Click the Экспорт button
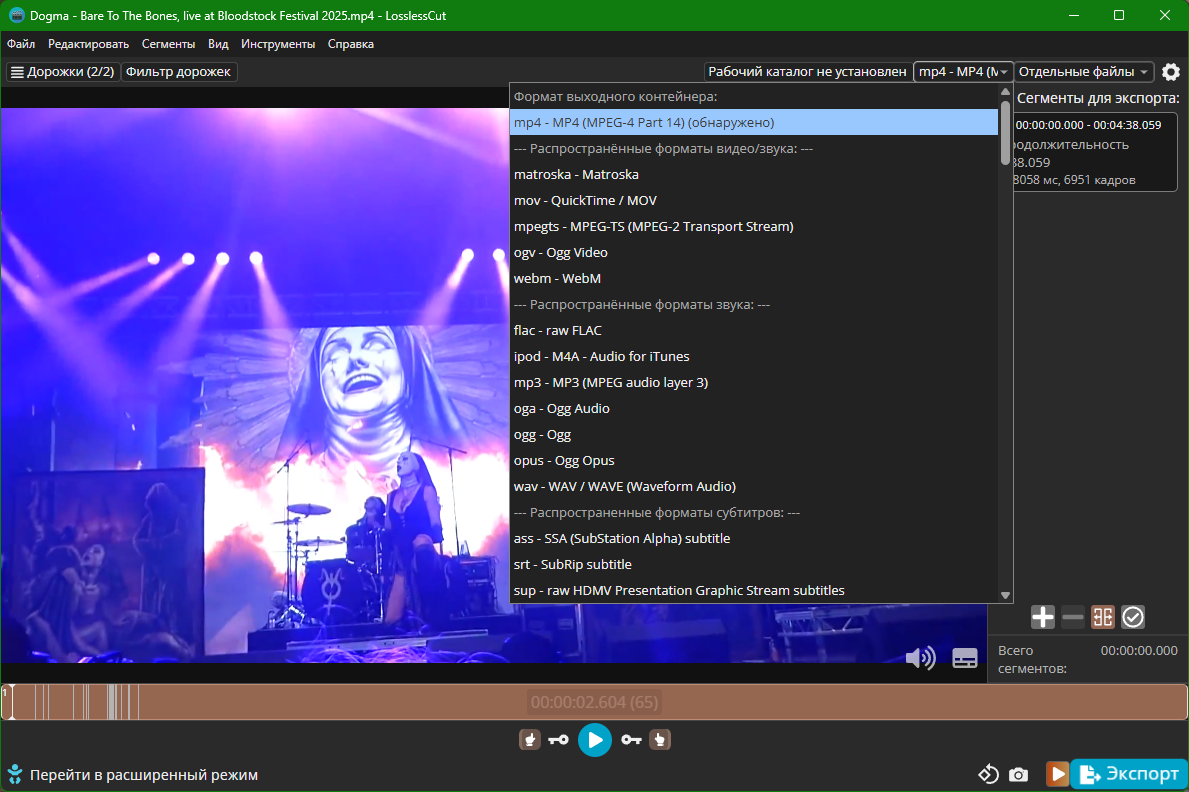The height and width of the screenshot is (792, 1189). point(1129,774)
